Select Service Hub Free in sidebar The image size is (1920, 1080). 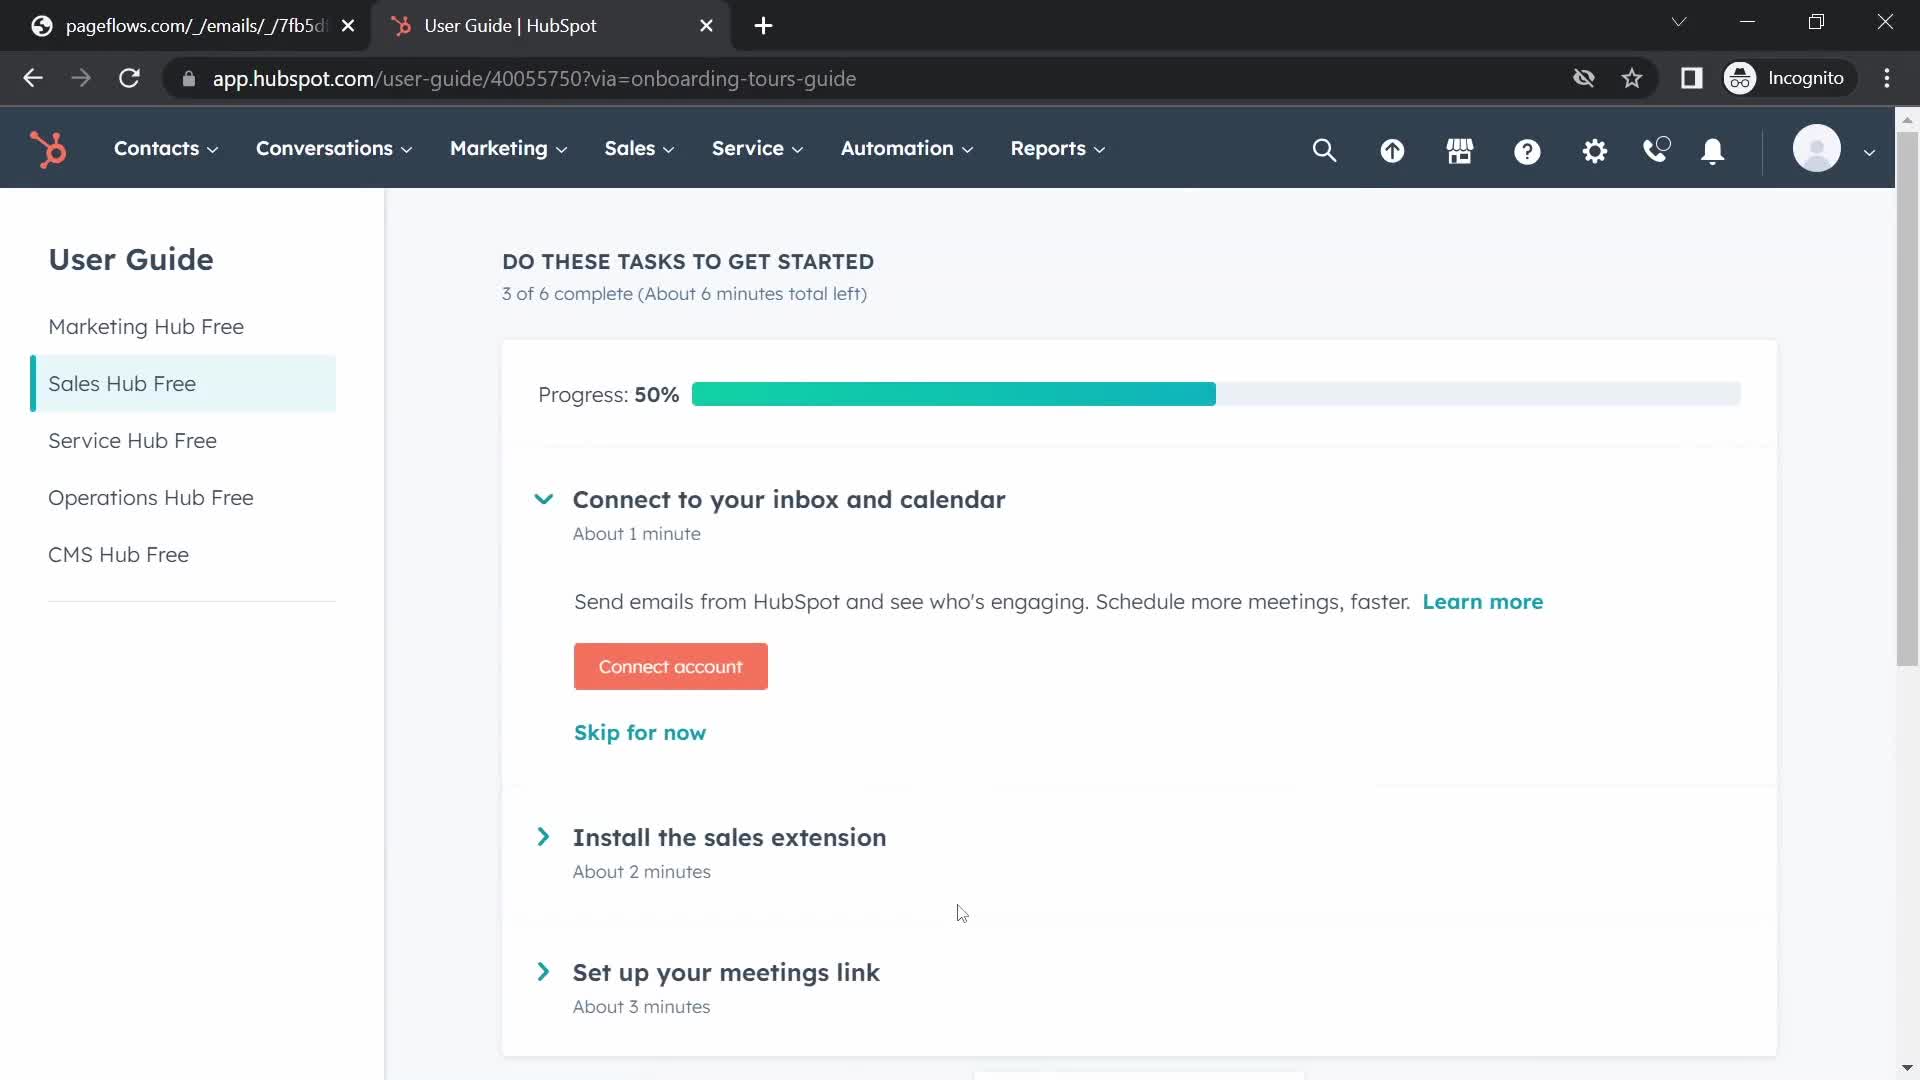[x=183, y=441]
